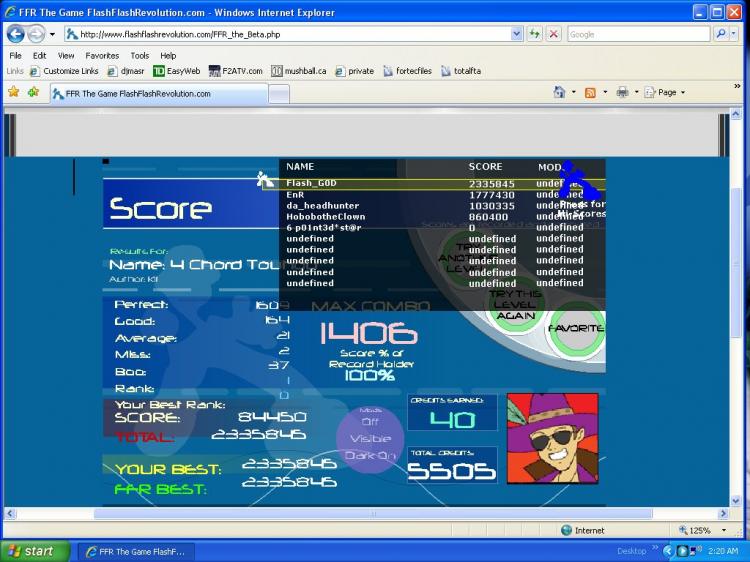Click the browser Back arrow button
The height and width of the screenshot is (562, 750).
tap(16, 33)
